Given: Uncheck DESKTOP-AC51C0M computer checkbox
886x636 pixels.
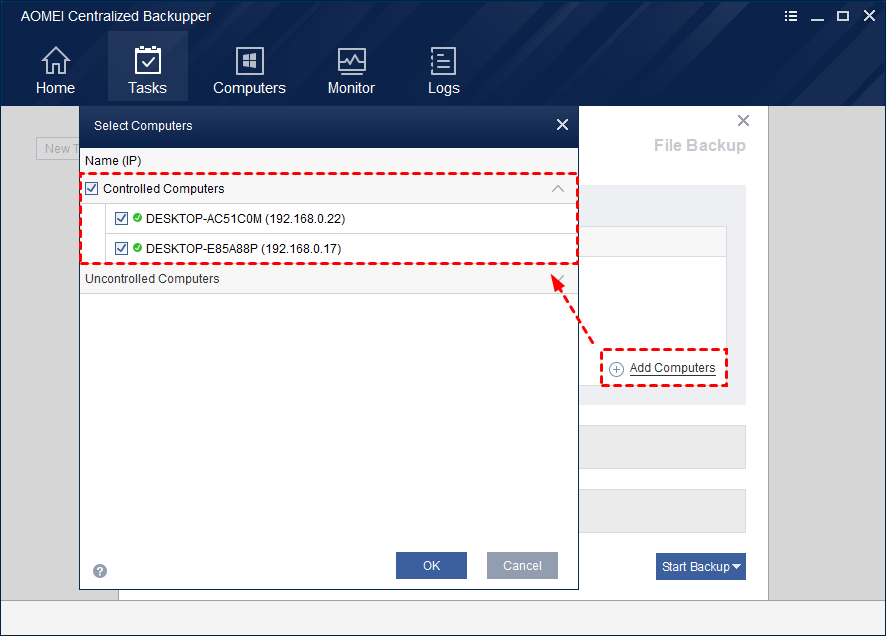Looking at the screenshot, I should click(x=121, y=219).
